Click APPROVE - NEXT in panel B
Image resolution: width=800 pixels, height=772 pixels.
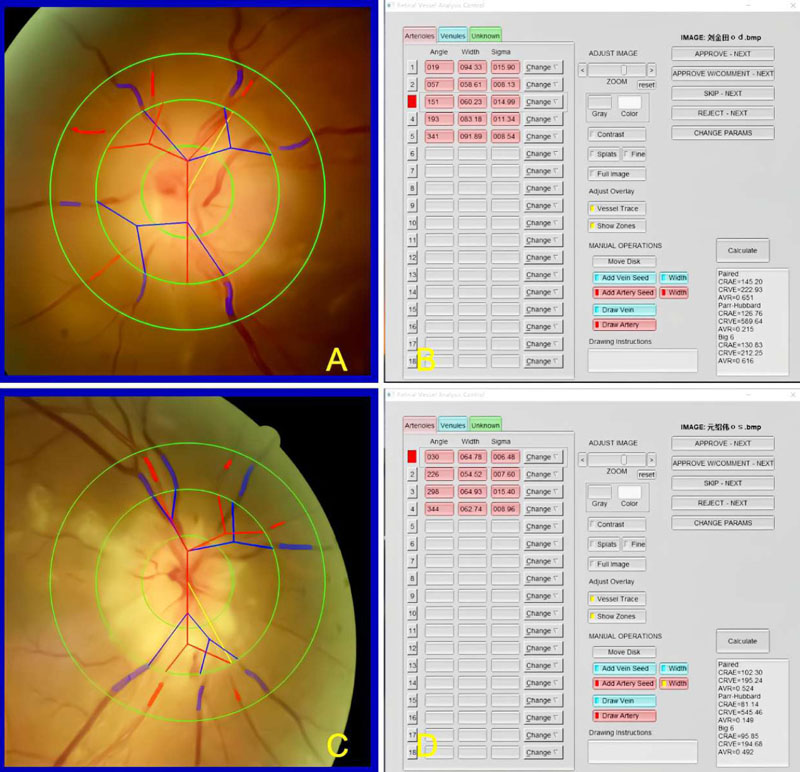pos(722,54)
